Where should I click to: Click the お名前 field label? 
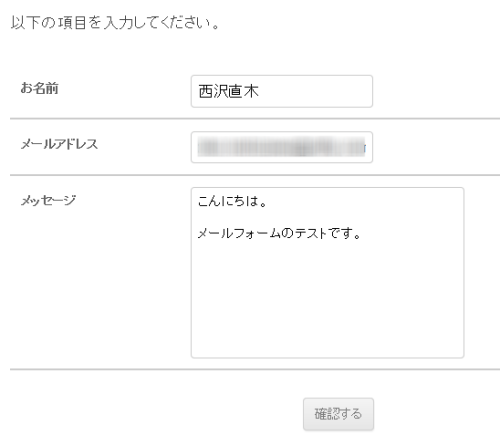[39, 88]
